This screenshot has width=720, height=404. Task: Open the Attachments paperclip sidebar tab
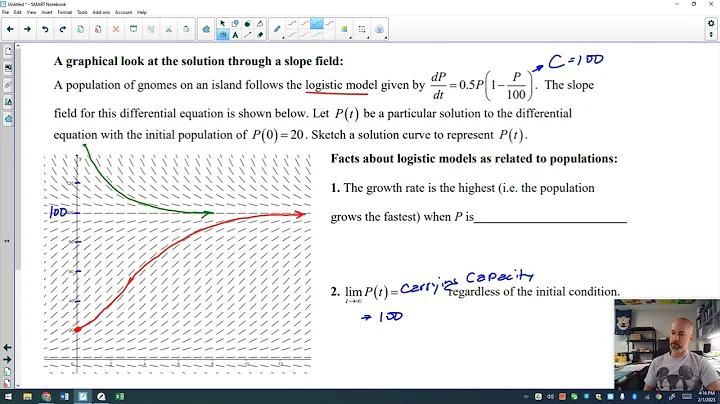point(8,85)
